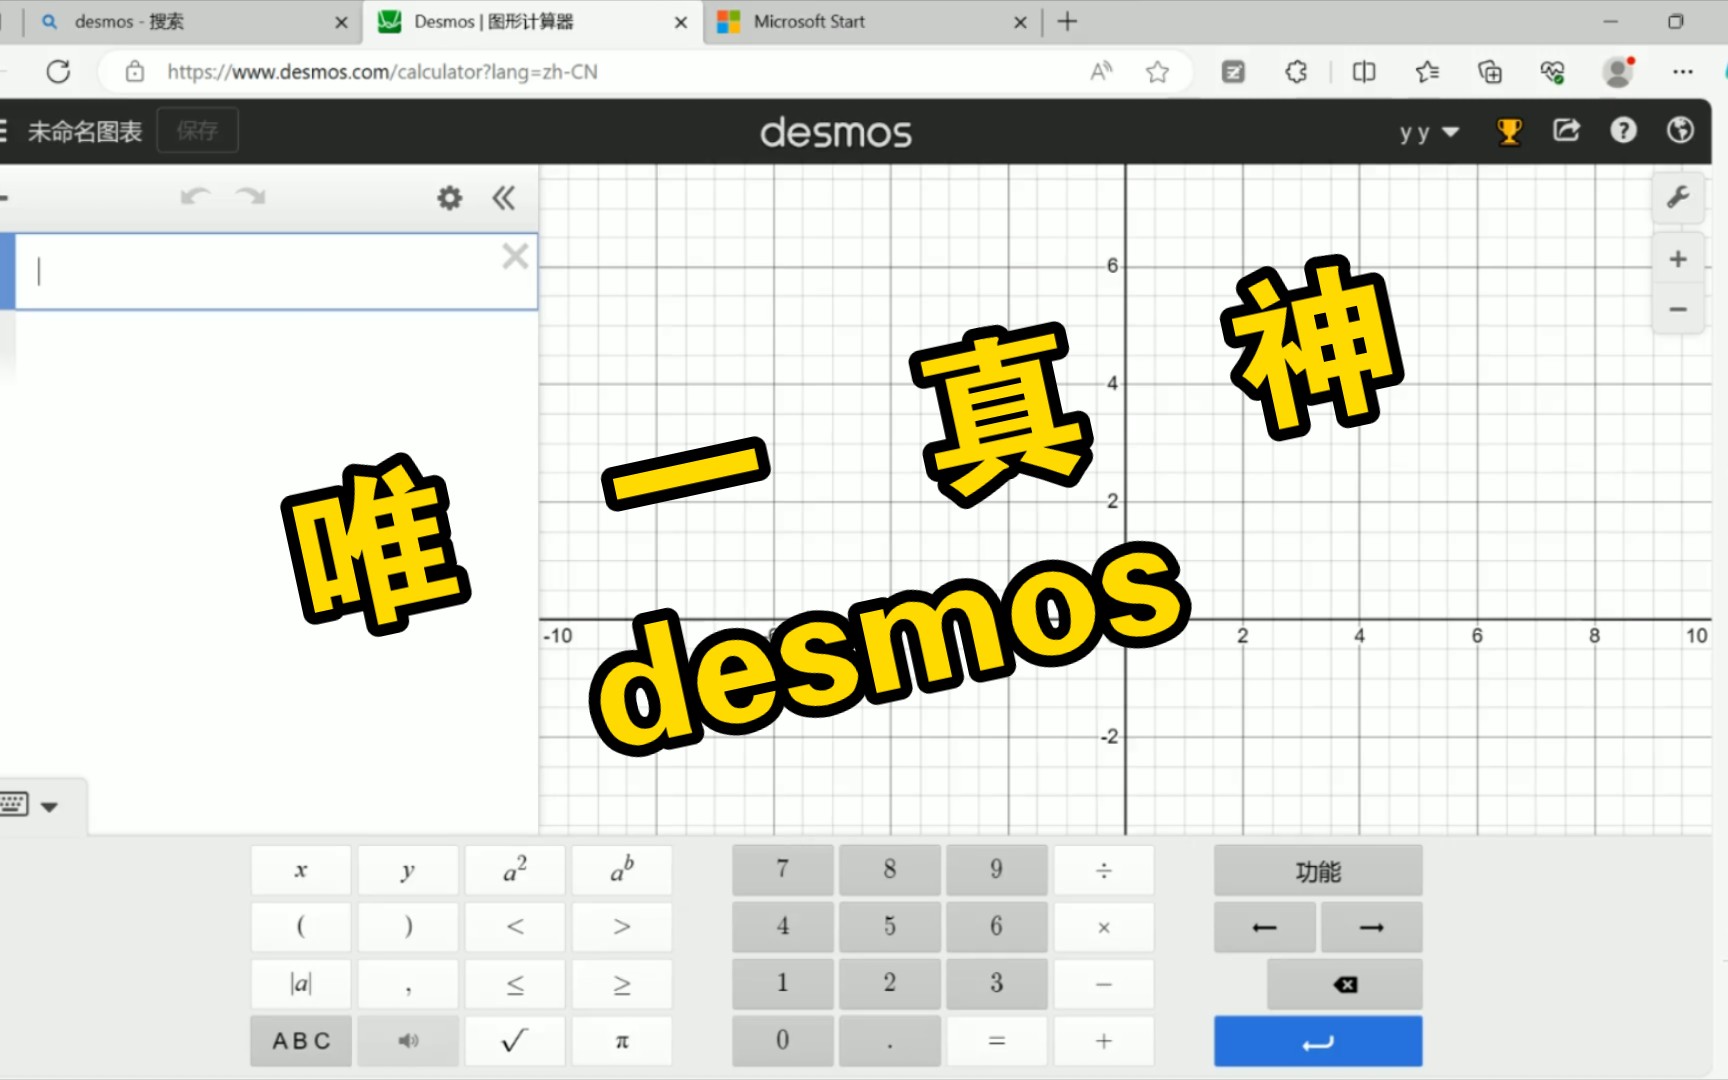Refresh the current page
This screenshot has width=1728, height=1080.
(58, 72)
